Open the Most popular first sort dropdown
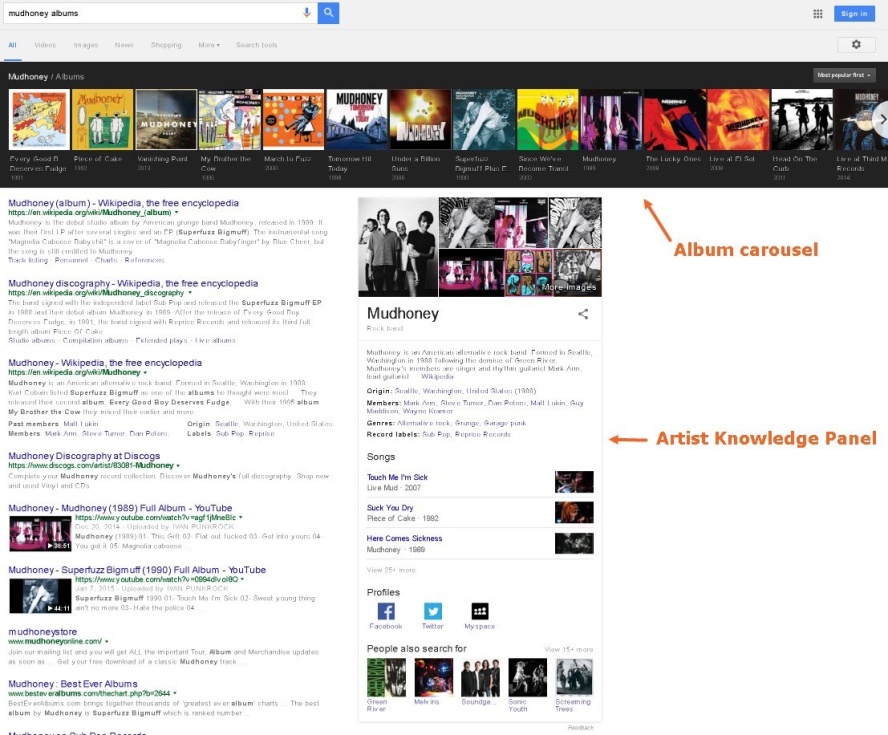888x735 pixels. (x=845, y=75)
